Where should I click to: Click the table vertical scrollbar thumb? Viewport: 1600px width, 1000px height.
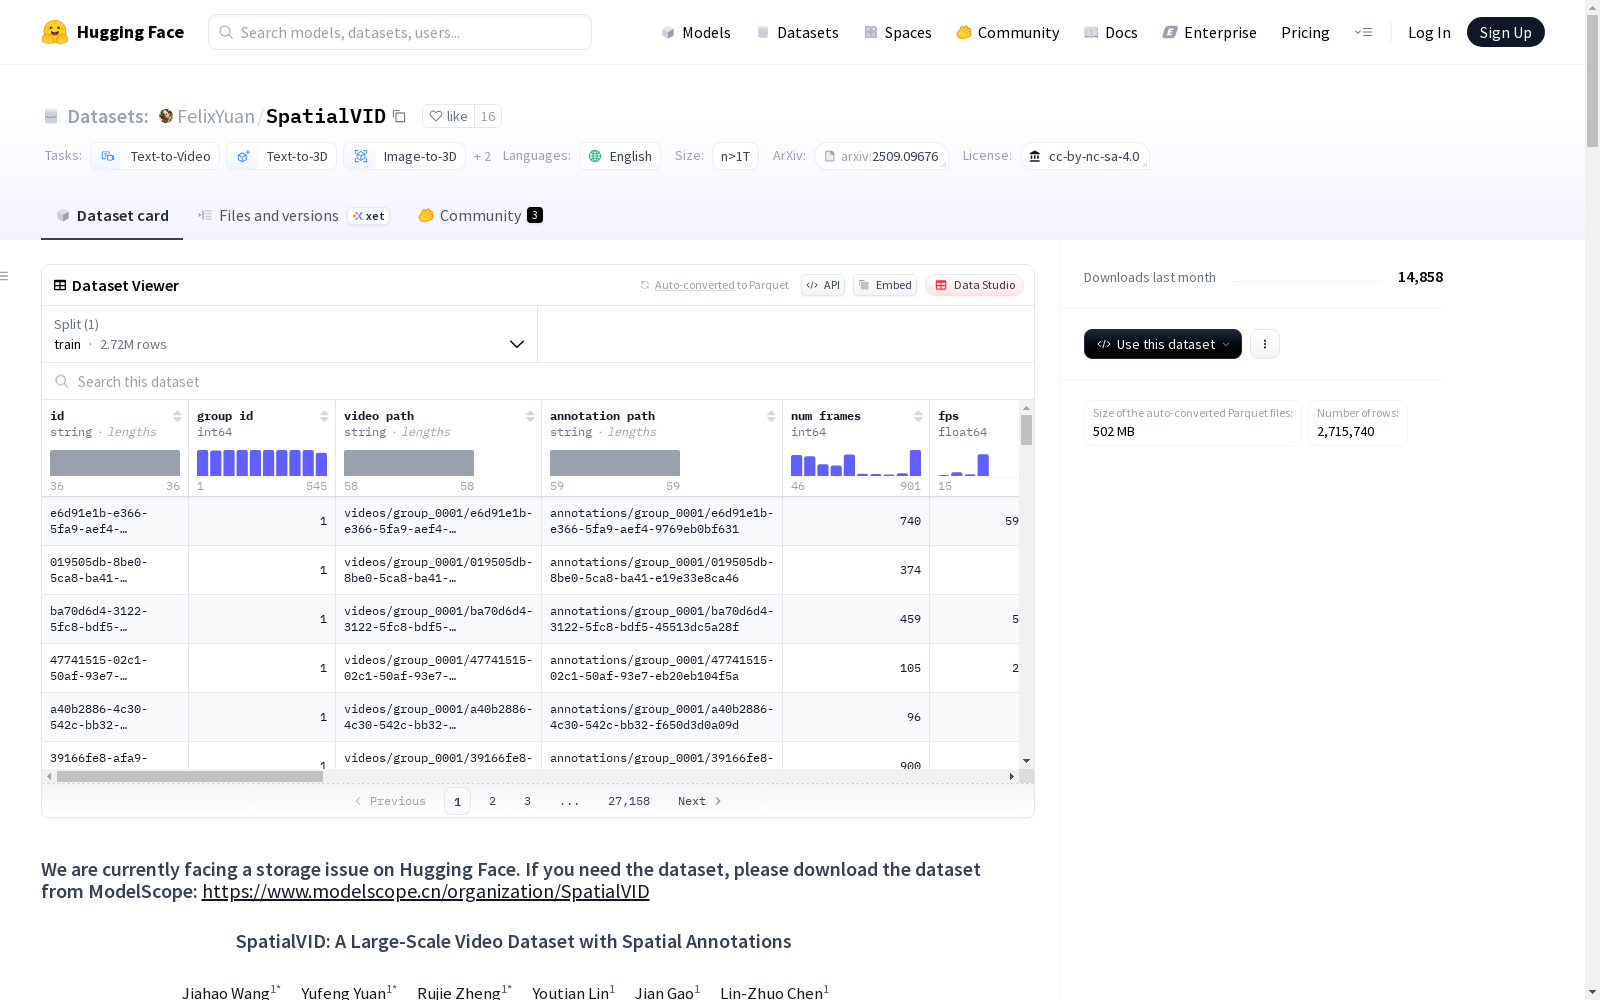coord(1026,430)
